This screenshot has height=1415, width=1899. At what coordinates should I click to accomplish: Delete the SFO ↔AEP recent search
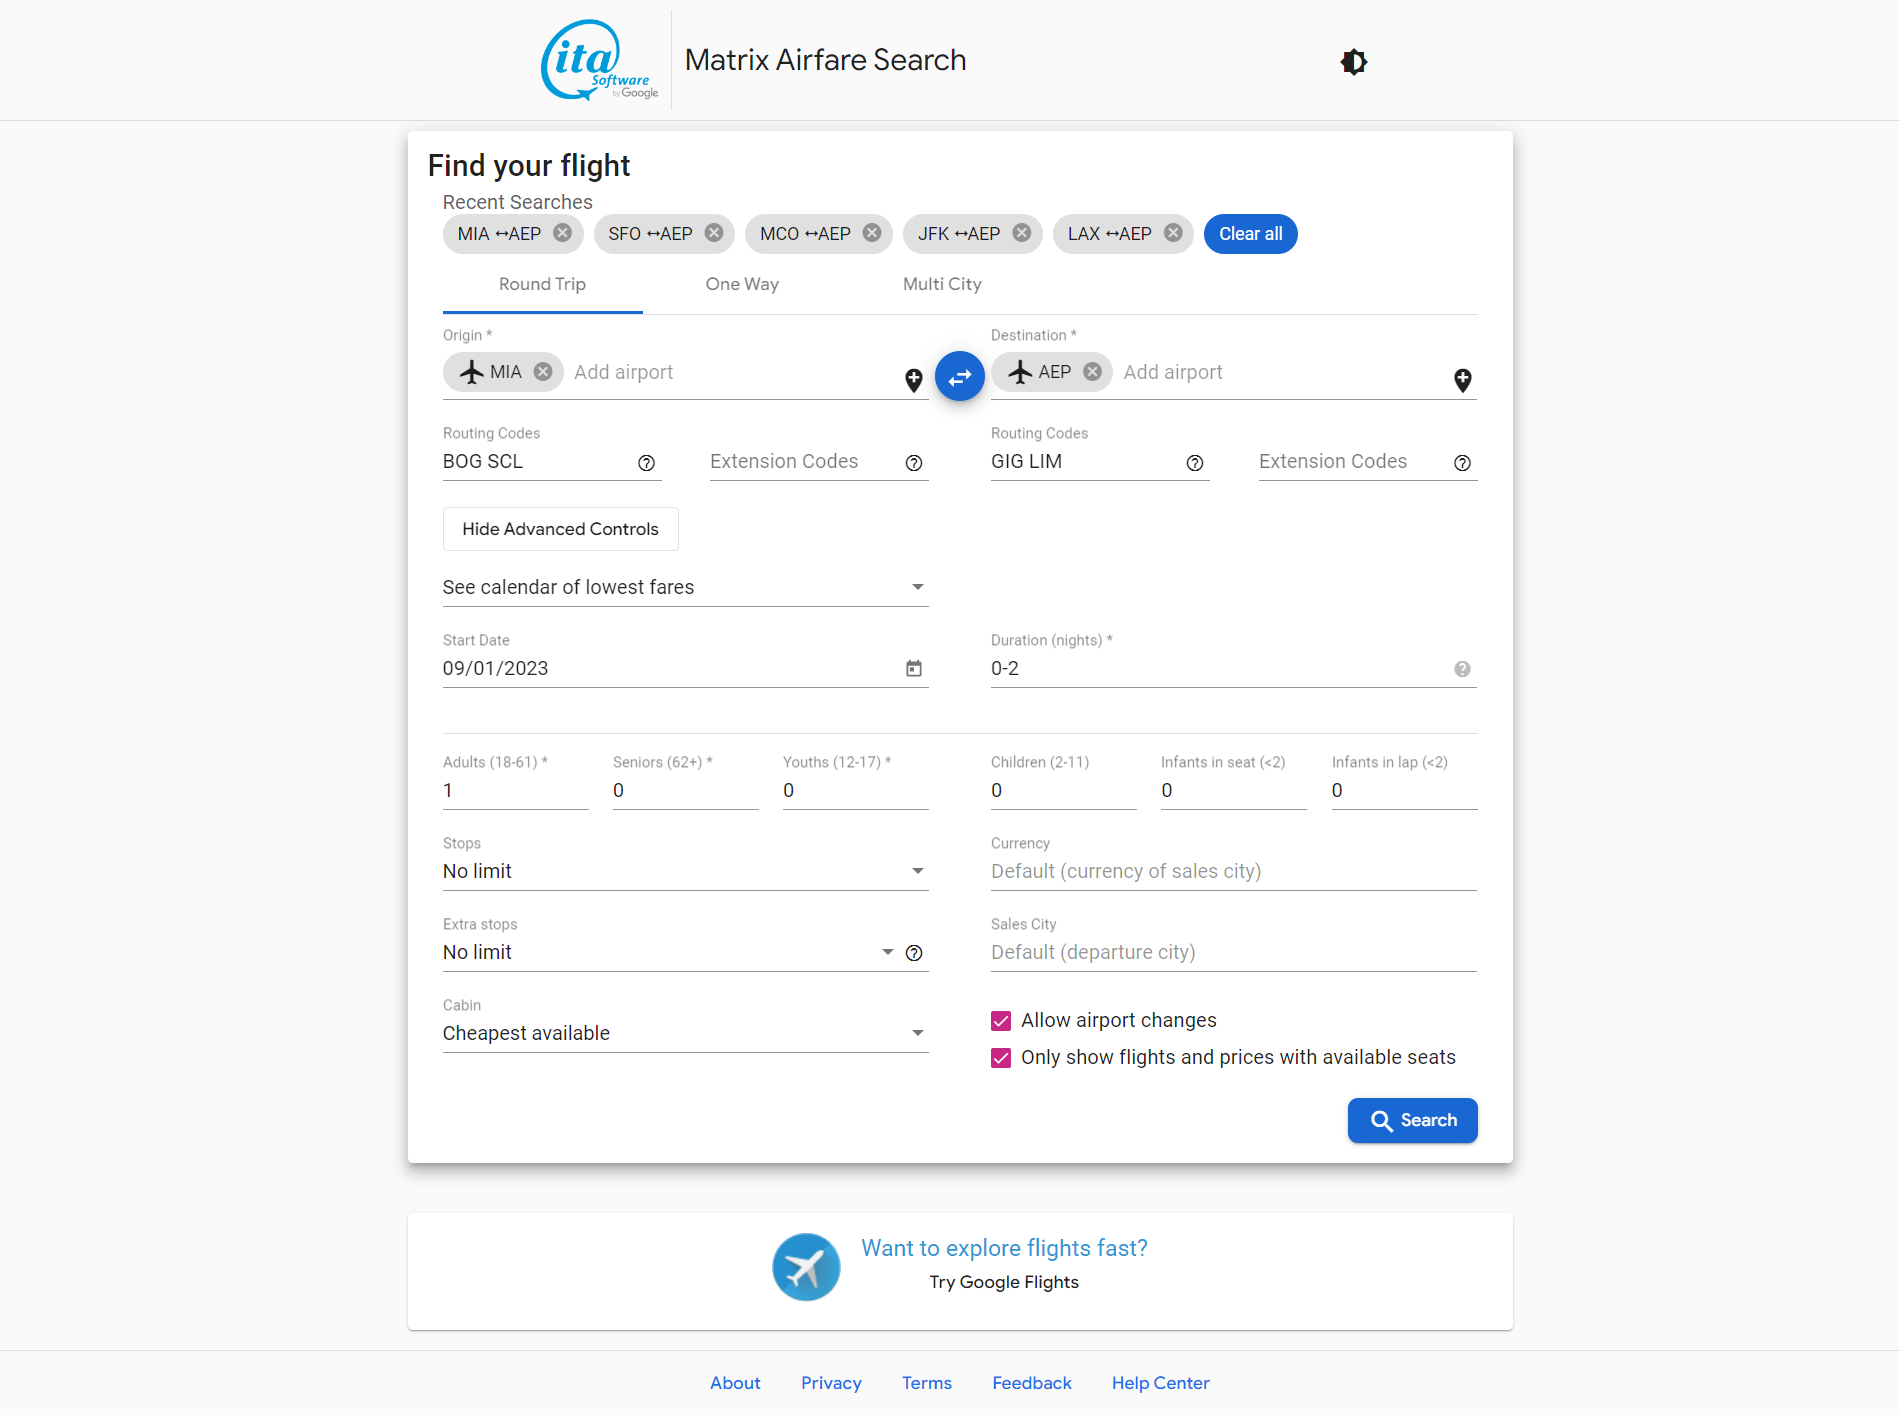pyautogui.click(x=714, y=233)
